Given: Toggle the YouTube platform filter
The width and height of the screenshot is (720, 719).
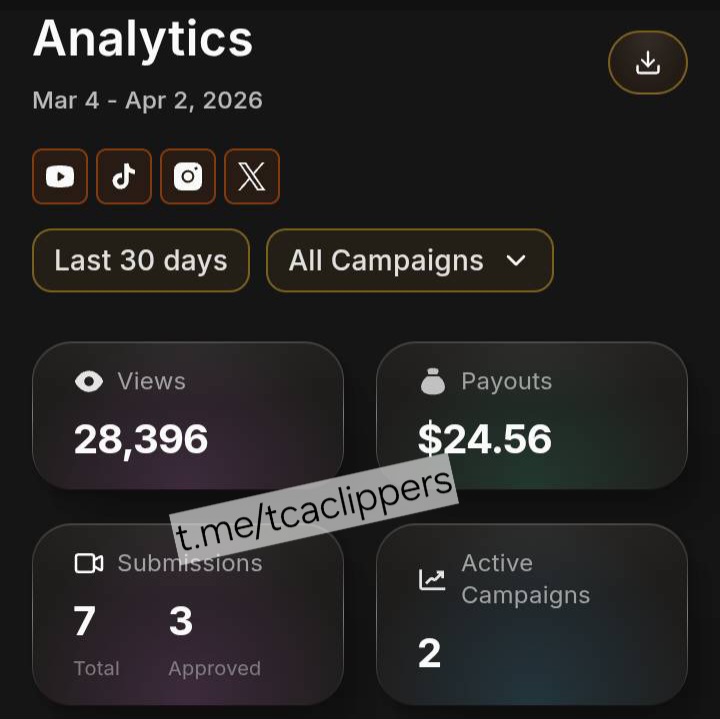Looking at the screenshot, I should 60,177.
